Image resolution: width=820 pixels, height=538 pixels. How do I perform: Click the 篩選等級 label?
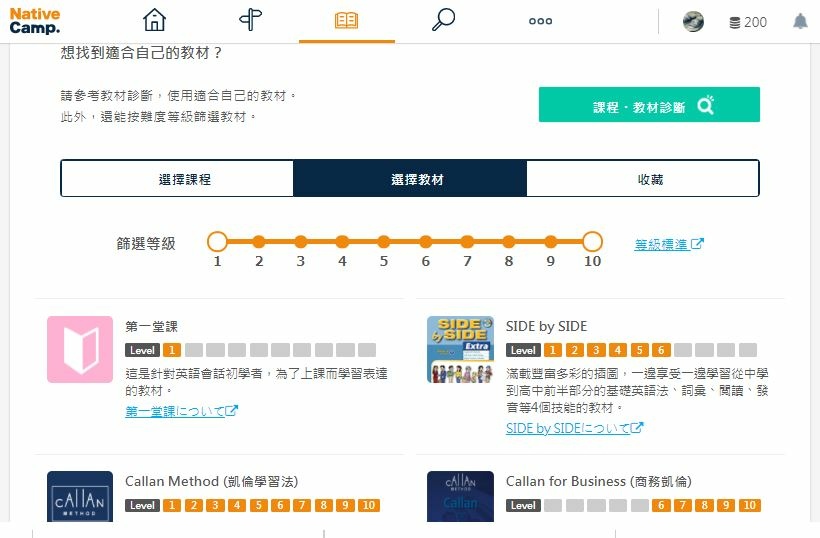pos(146,244)
